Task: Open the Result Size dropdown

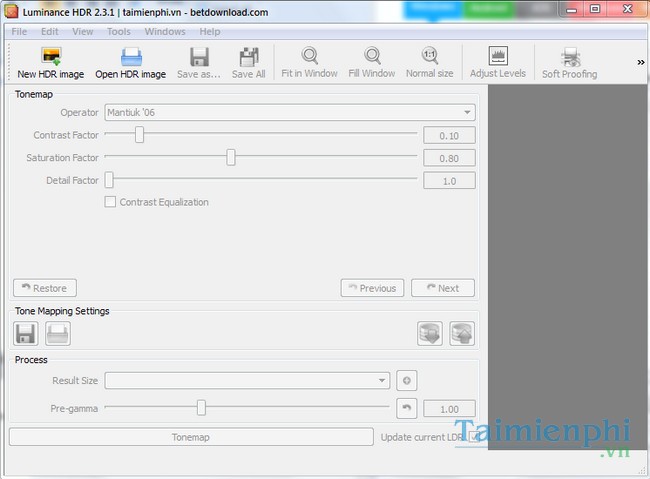Action: pos(247,380)
